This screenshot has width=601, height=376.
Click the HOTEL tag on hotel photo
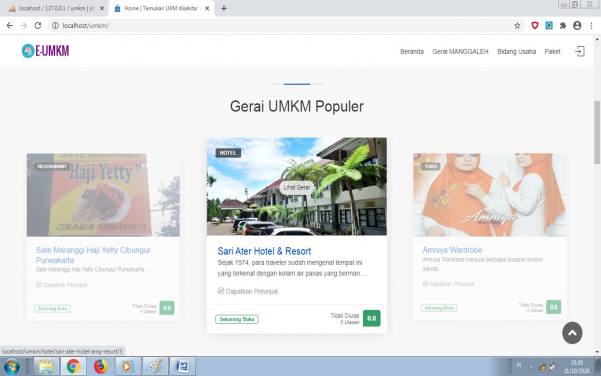(228, 153)
